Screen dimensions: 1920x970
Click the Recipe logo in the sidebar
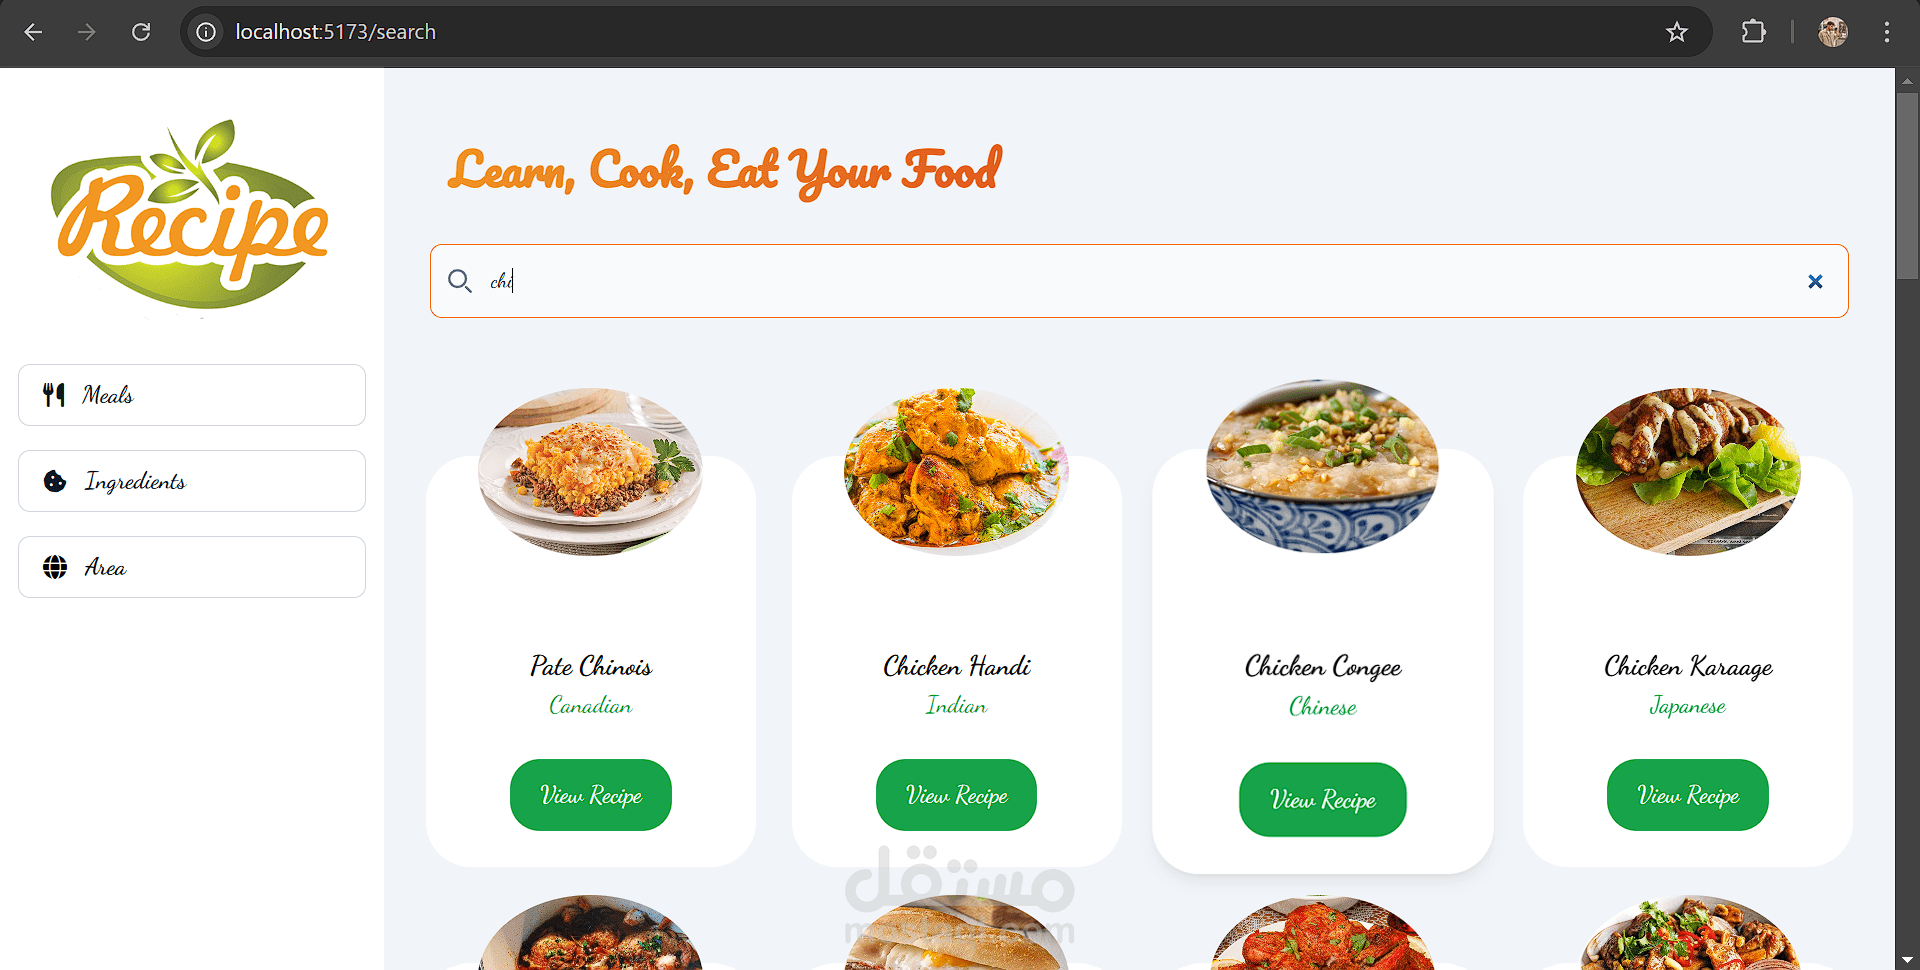pyautogui.click(x=190, y=215)
